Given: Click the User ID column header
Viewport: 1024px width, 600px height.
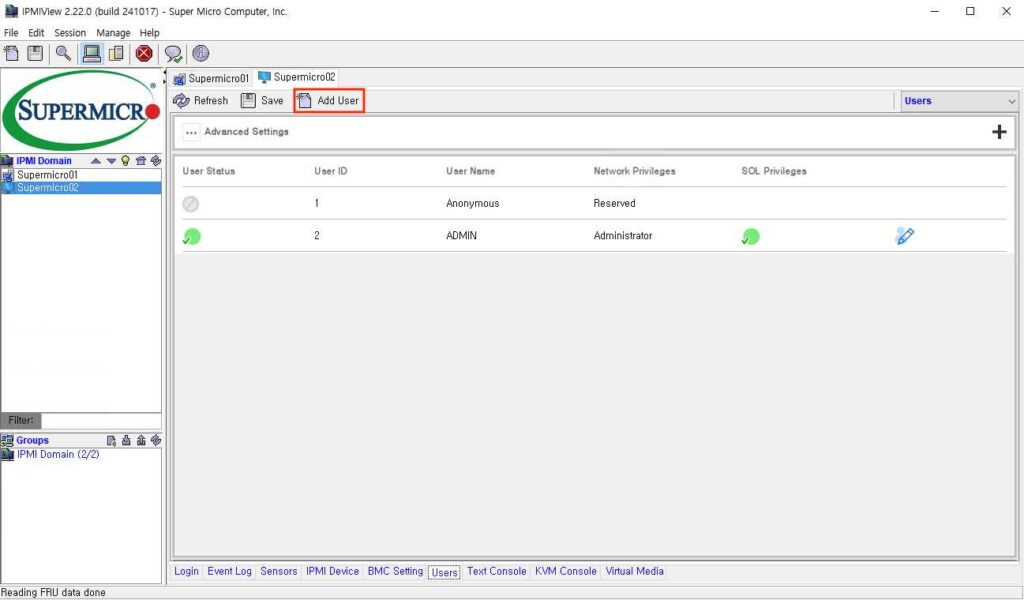Looking at the screenshot, I should (330, 171).
